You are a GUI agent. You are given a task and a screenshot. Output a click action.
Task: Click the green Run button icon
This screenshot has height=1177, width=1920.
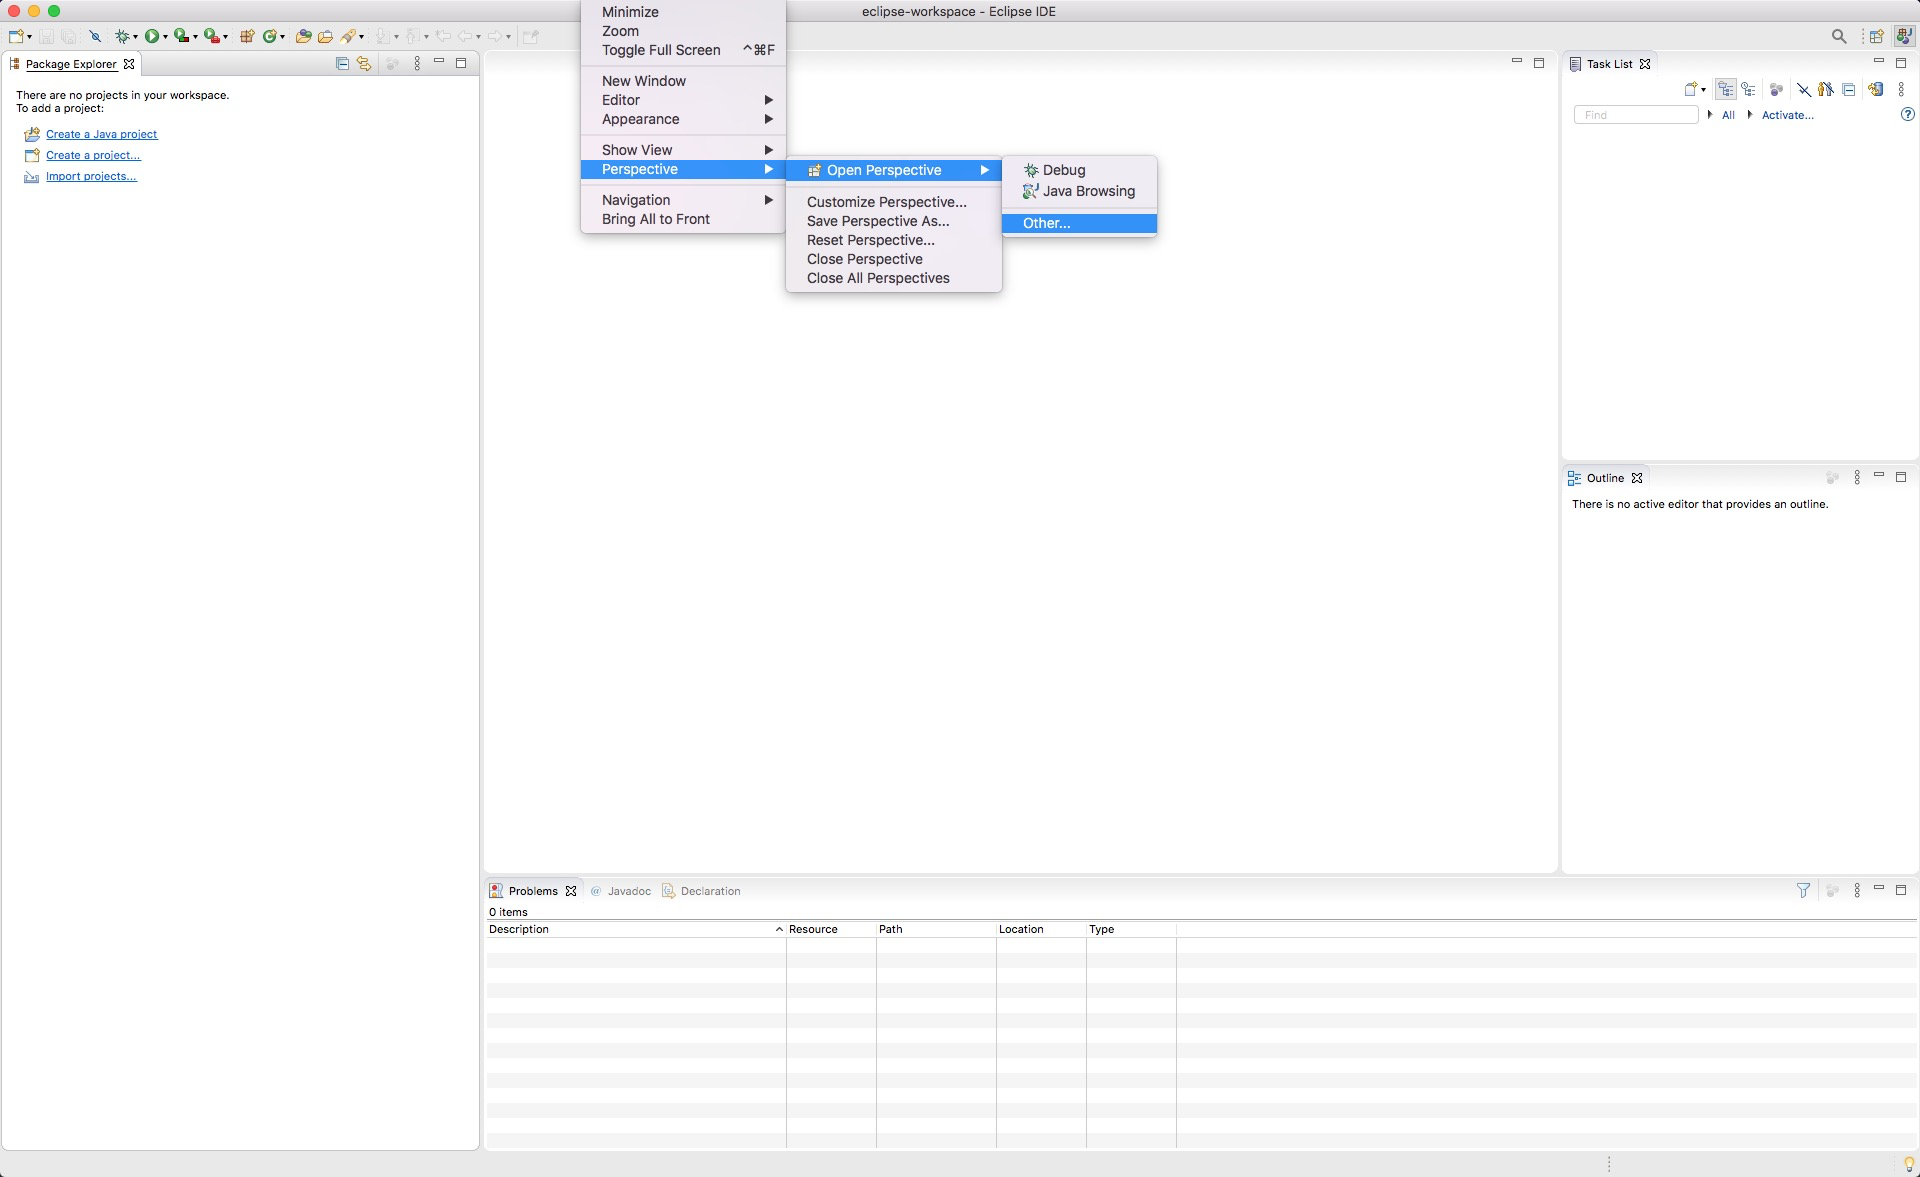click(x=152, y=36)
